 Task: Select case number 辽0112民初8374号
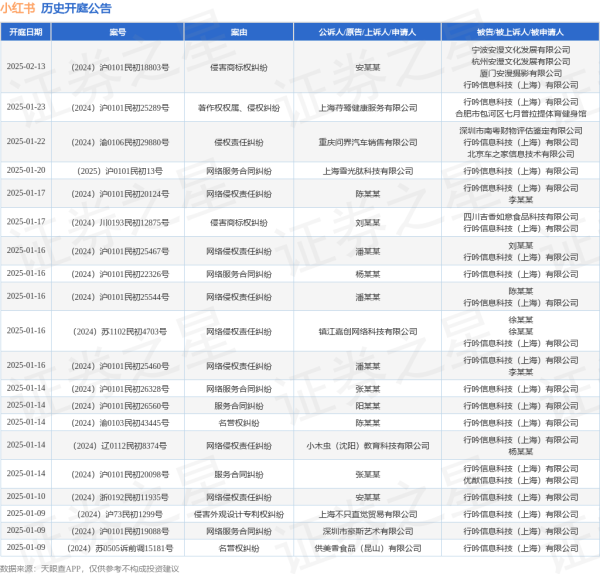pyautogui.click(x=120, y=446)
